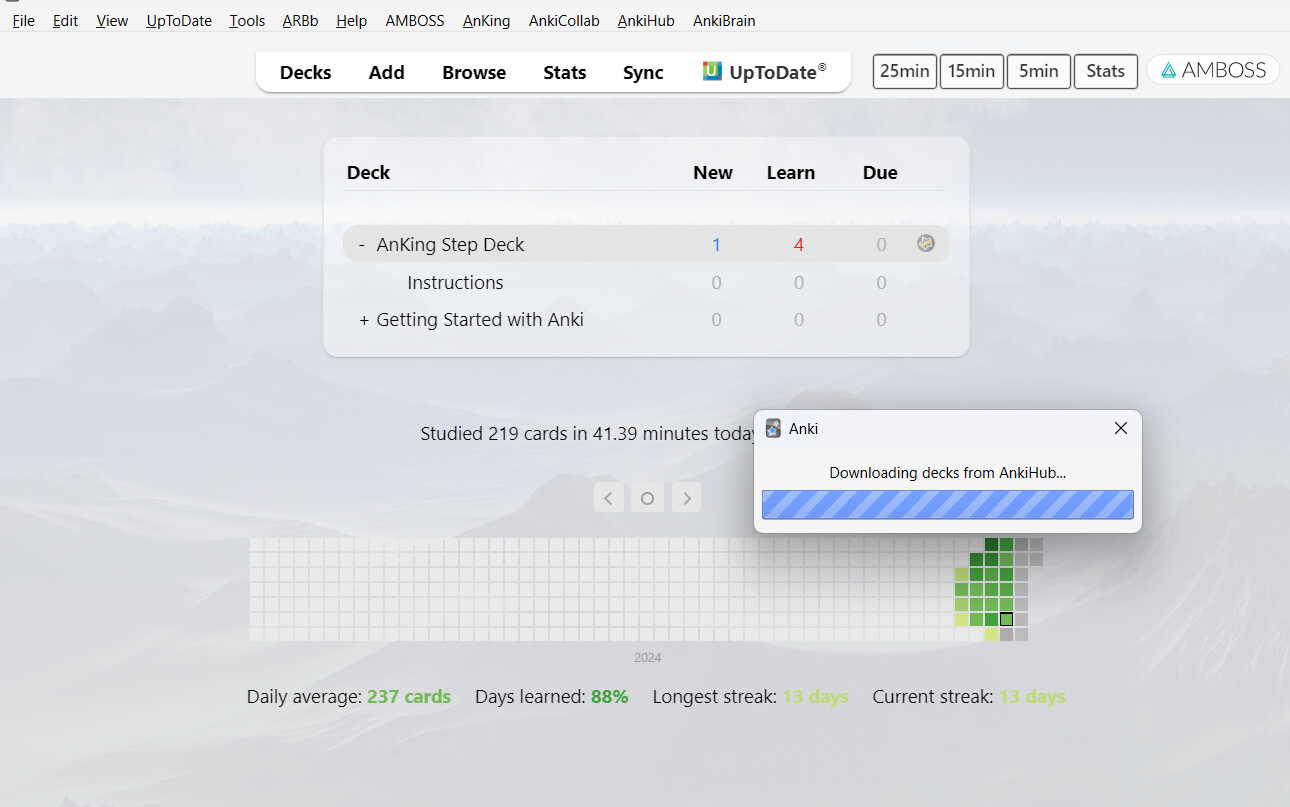Click the AMBOSS logo button
The image size is (1290, 807).
click(1213, 70)
